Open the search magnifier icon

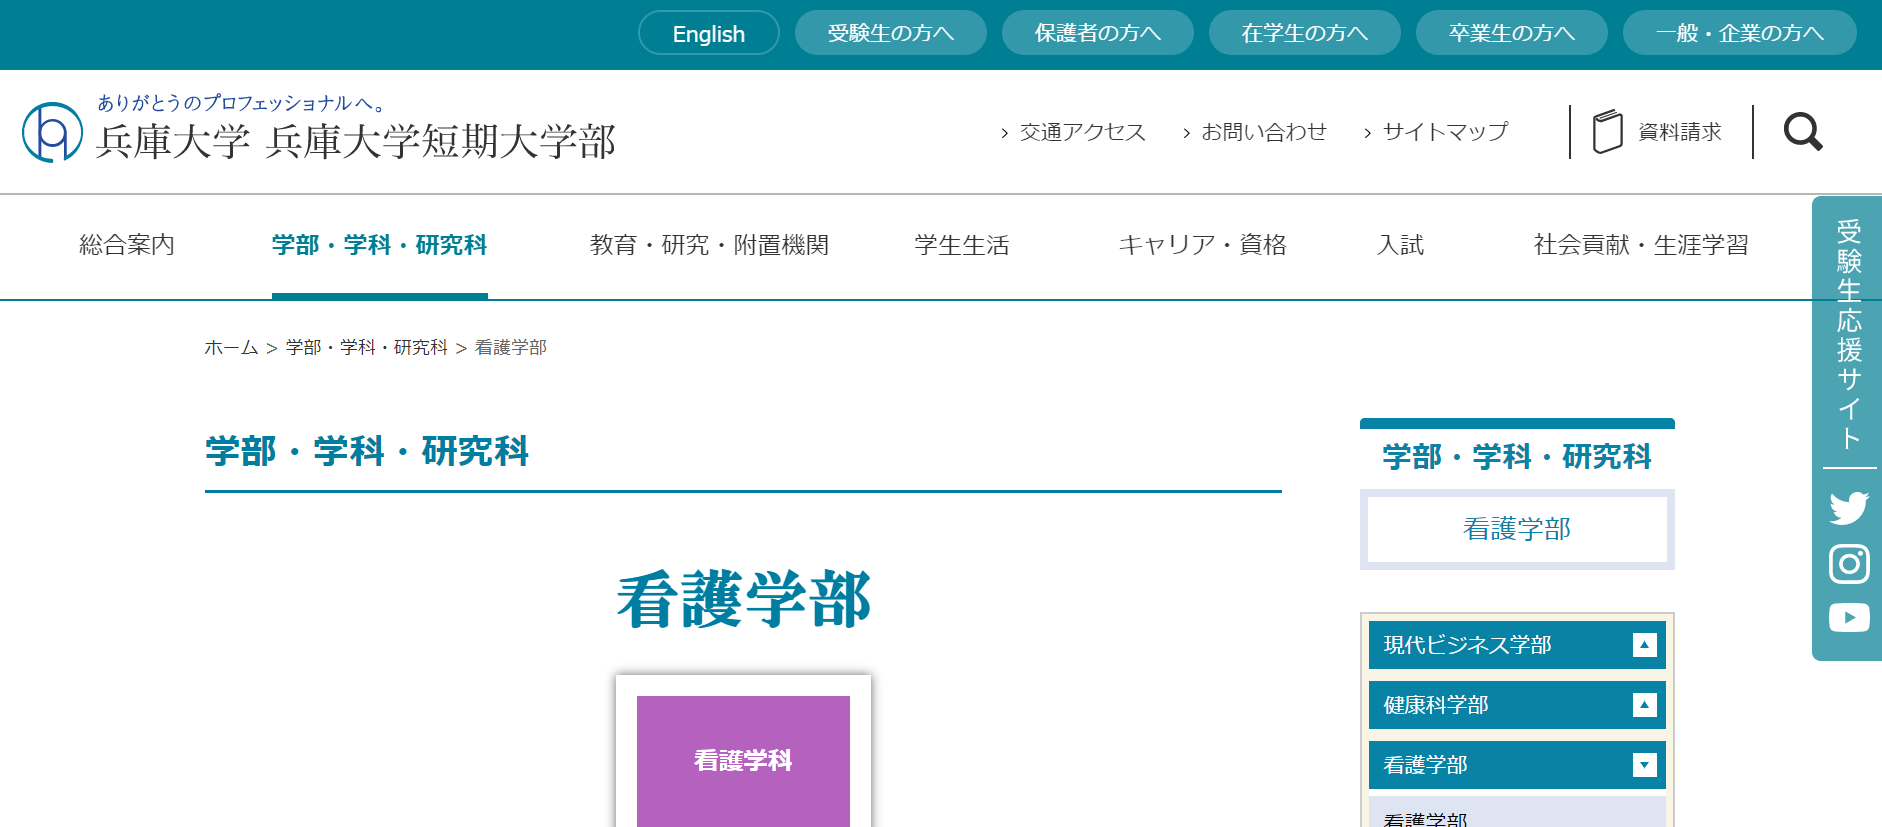(1803, 131)
